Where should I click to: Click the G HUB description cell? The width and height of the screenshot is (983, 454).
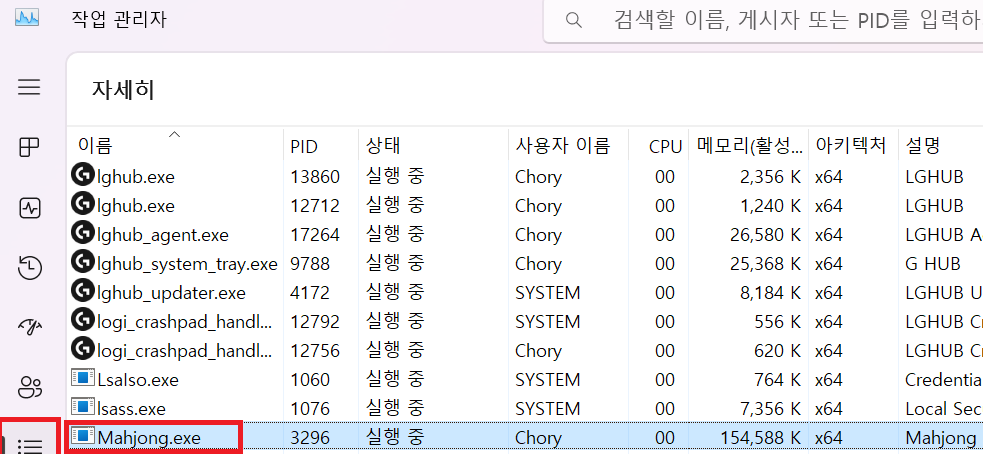tap(933, 264)
